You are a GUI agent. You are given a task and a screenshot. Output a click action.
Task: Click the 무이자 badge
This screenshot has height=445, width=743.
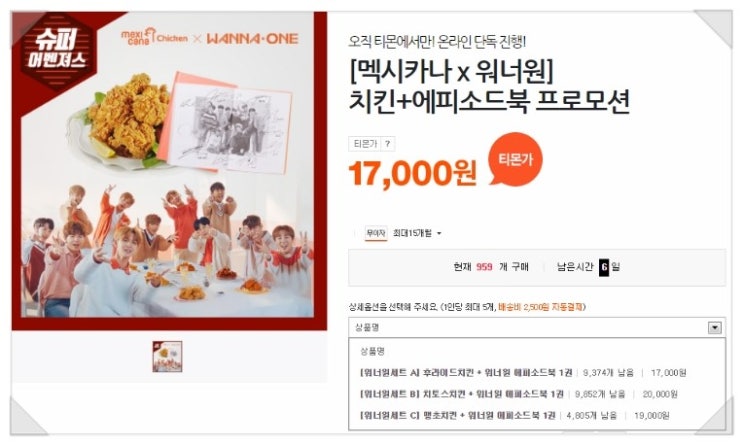tap(376, 233)
